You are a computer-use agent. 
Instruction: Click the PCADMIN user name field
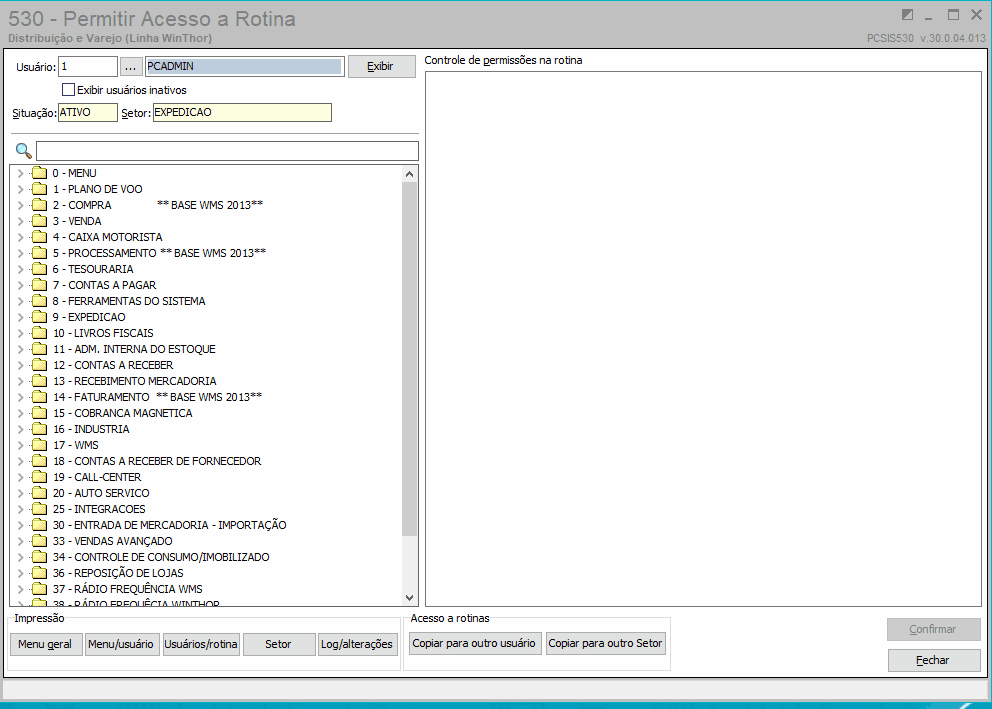pos(244,66)
